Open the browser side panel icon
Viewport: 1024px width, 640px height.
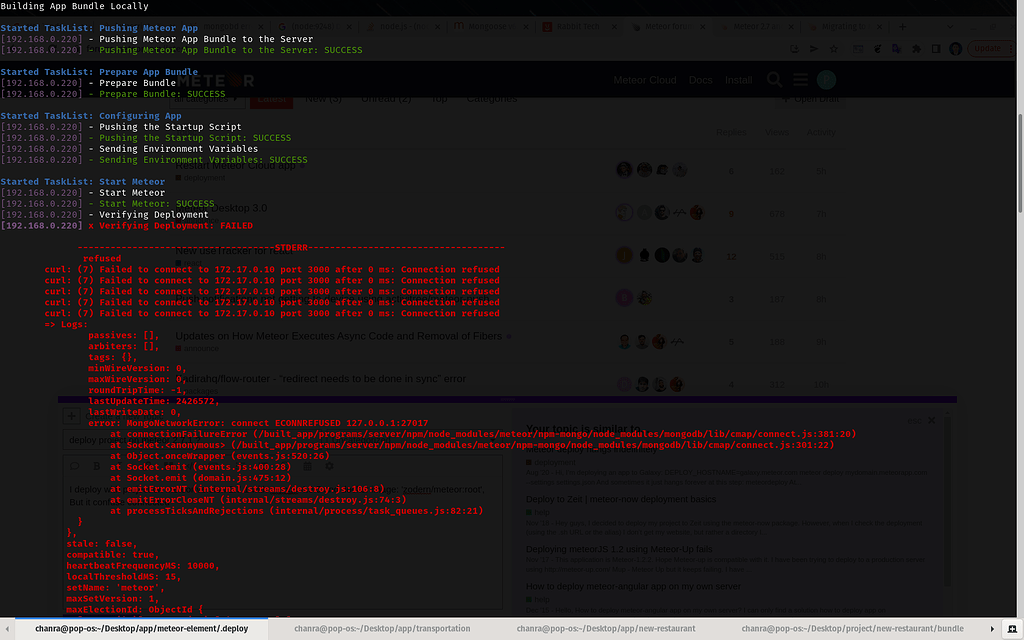pos(935,48)
